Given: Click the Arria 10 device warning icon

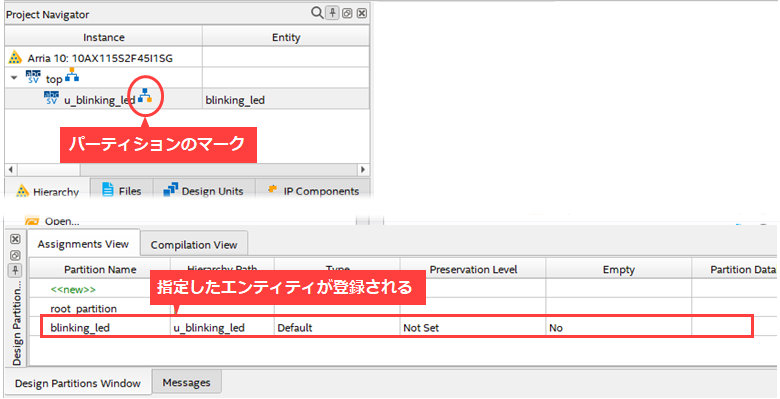Looking at the screenshot, I should [15, 58].
